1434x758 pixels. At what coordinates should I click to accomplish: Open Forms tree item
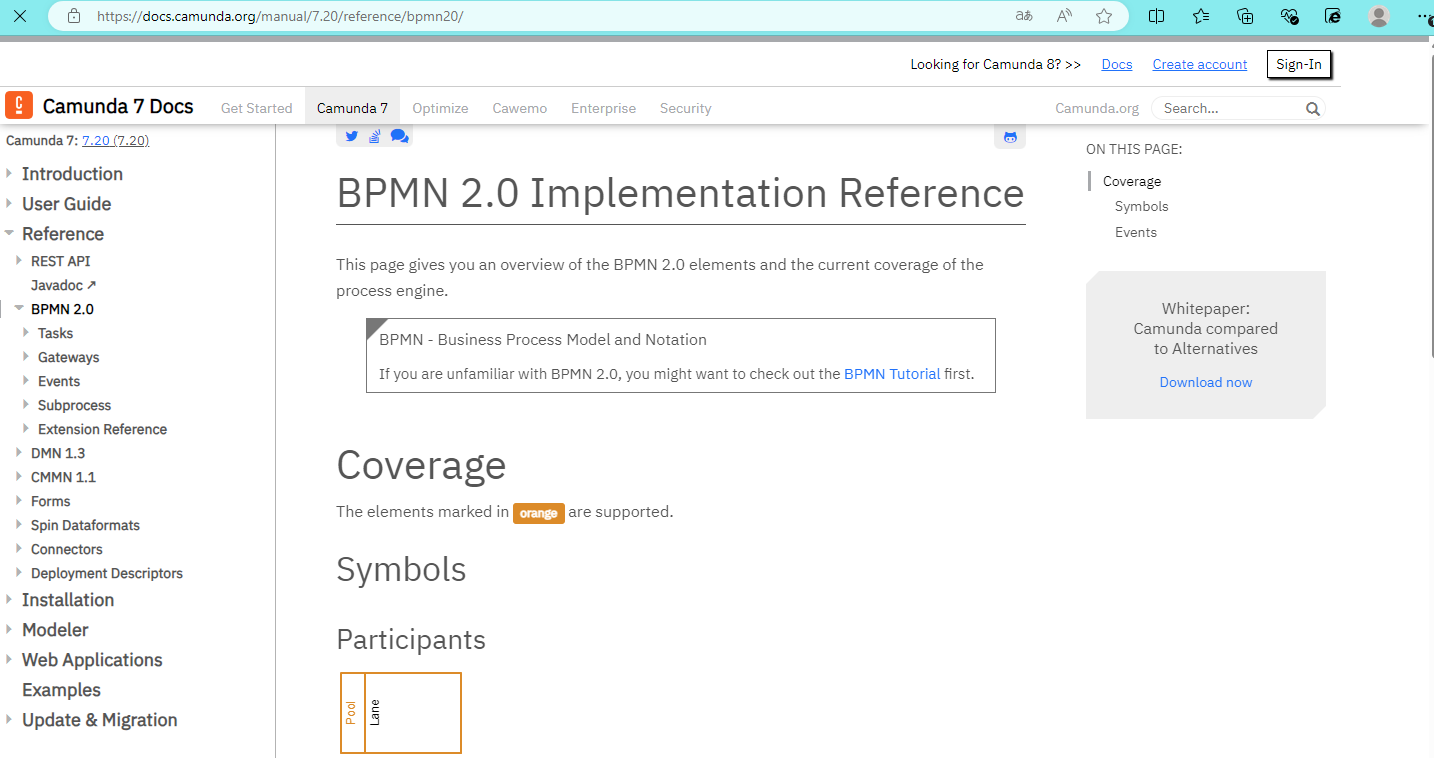pos(51,501)
